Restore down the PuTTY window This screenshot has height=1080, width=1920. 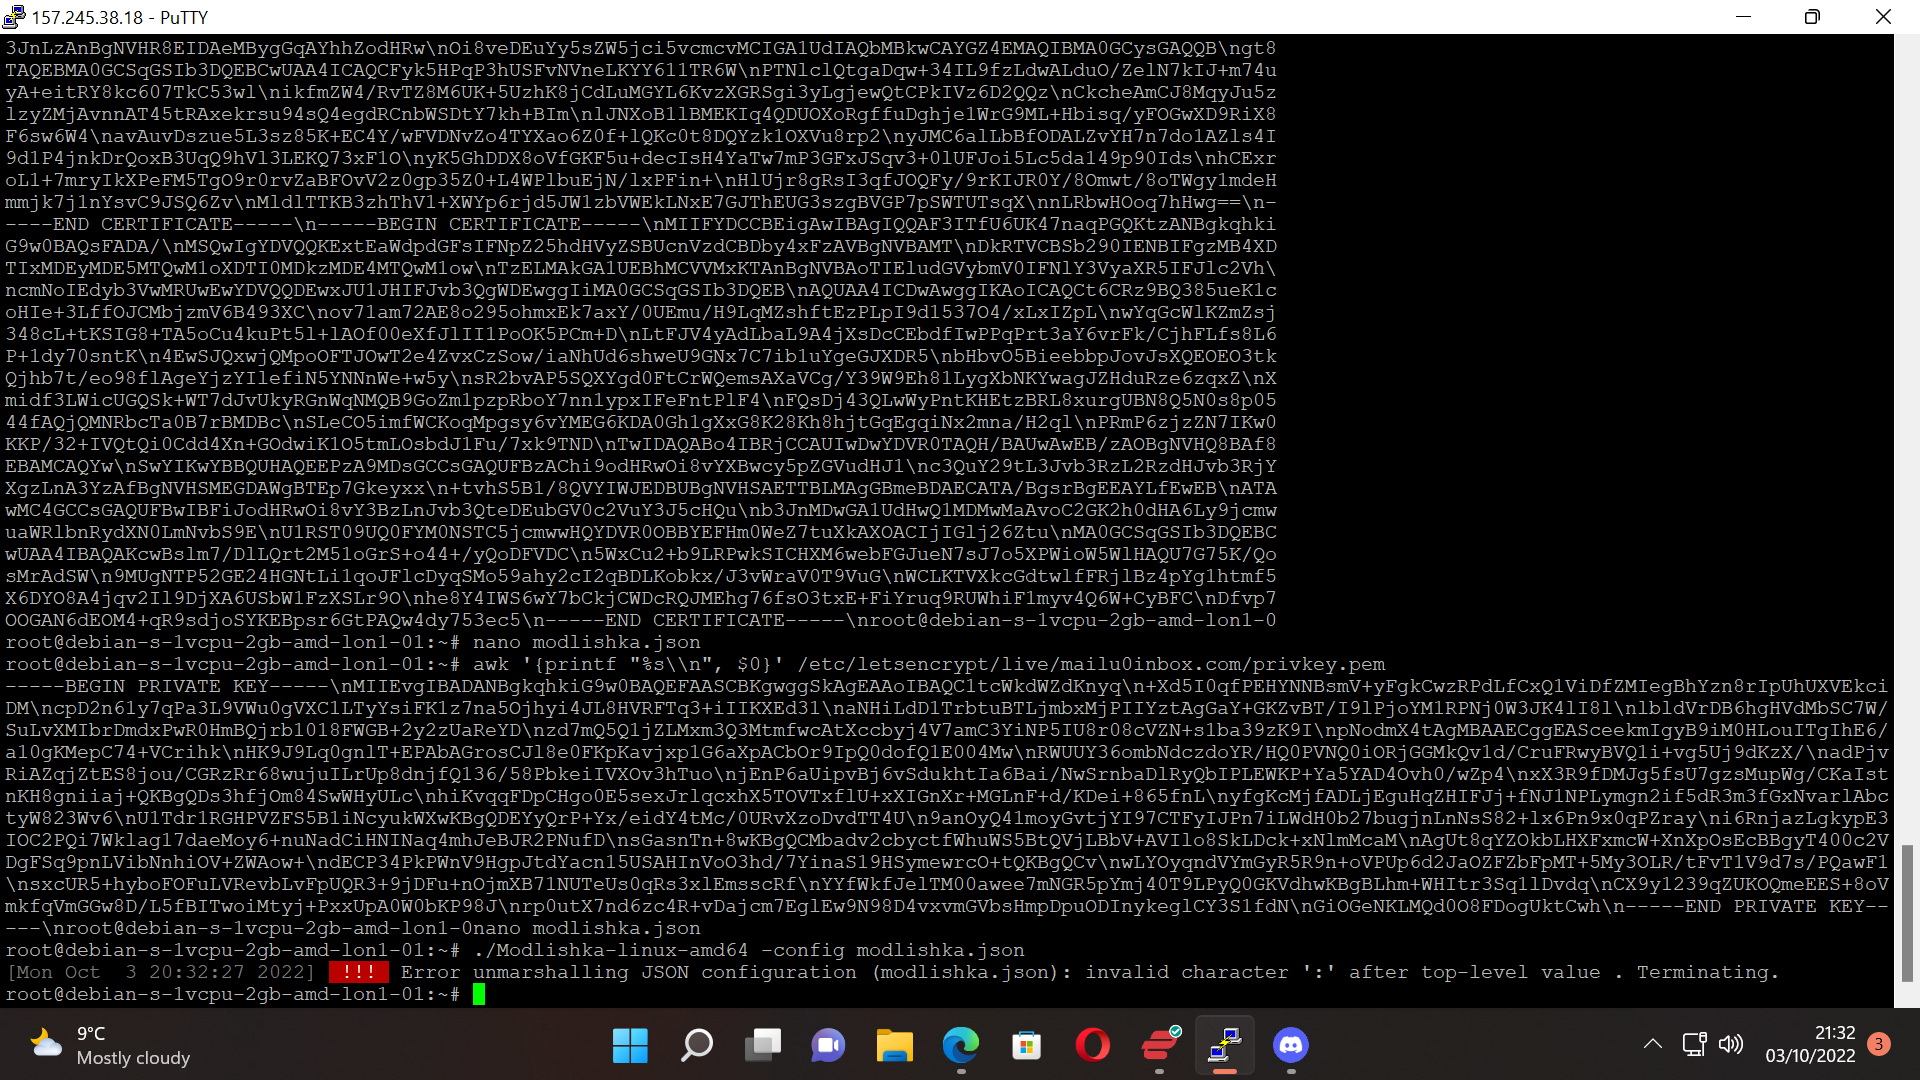point(1812,17)
